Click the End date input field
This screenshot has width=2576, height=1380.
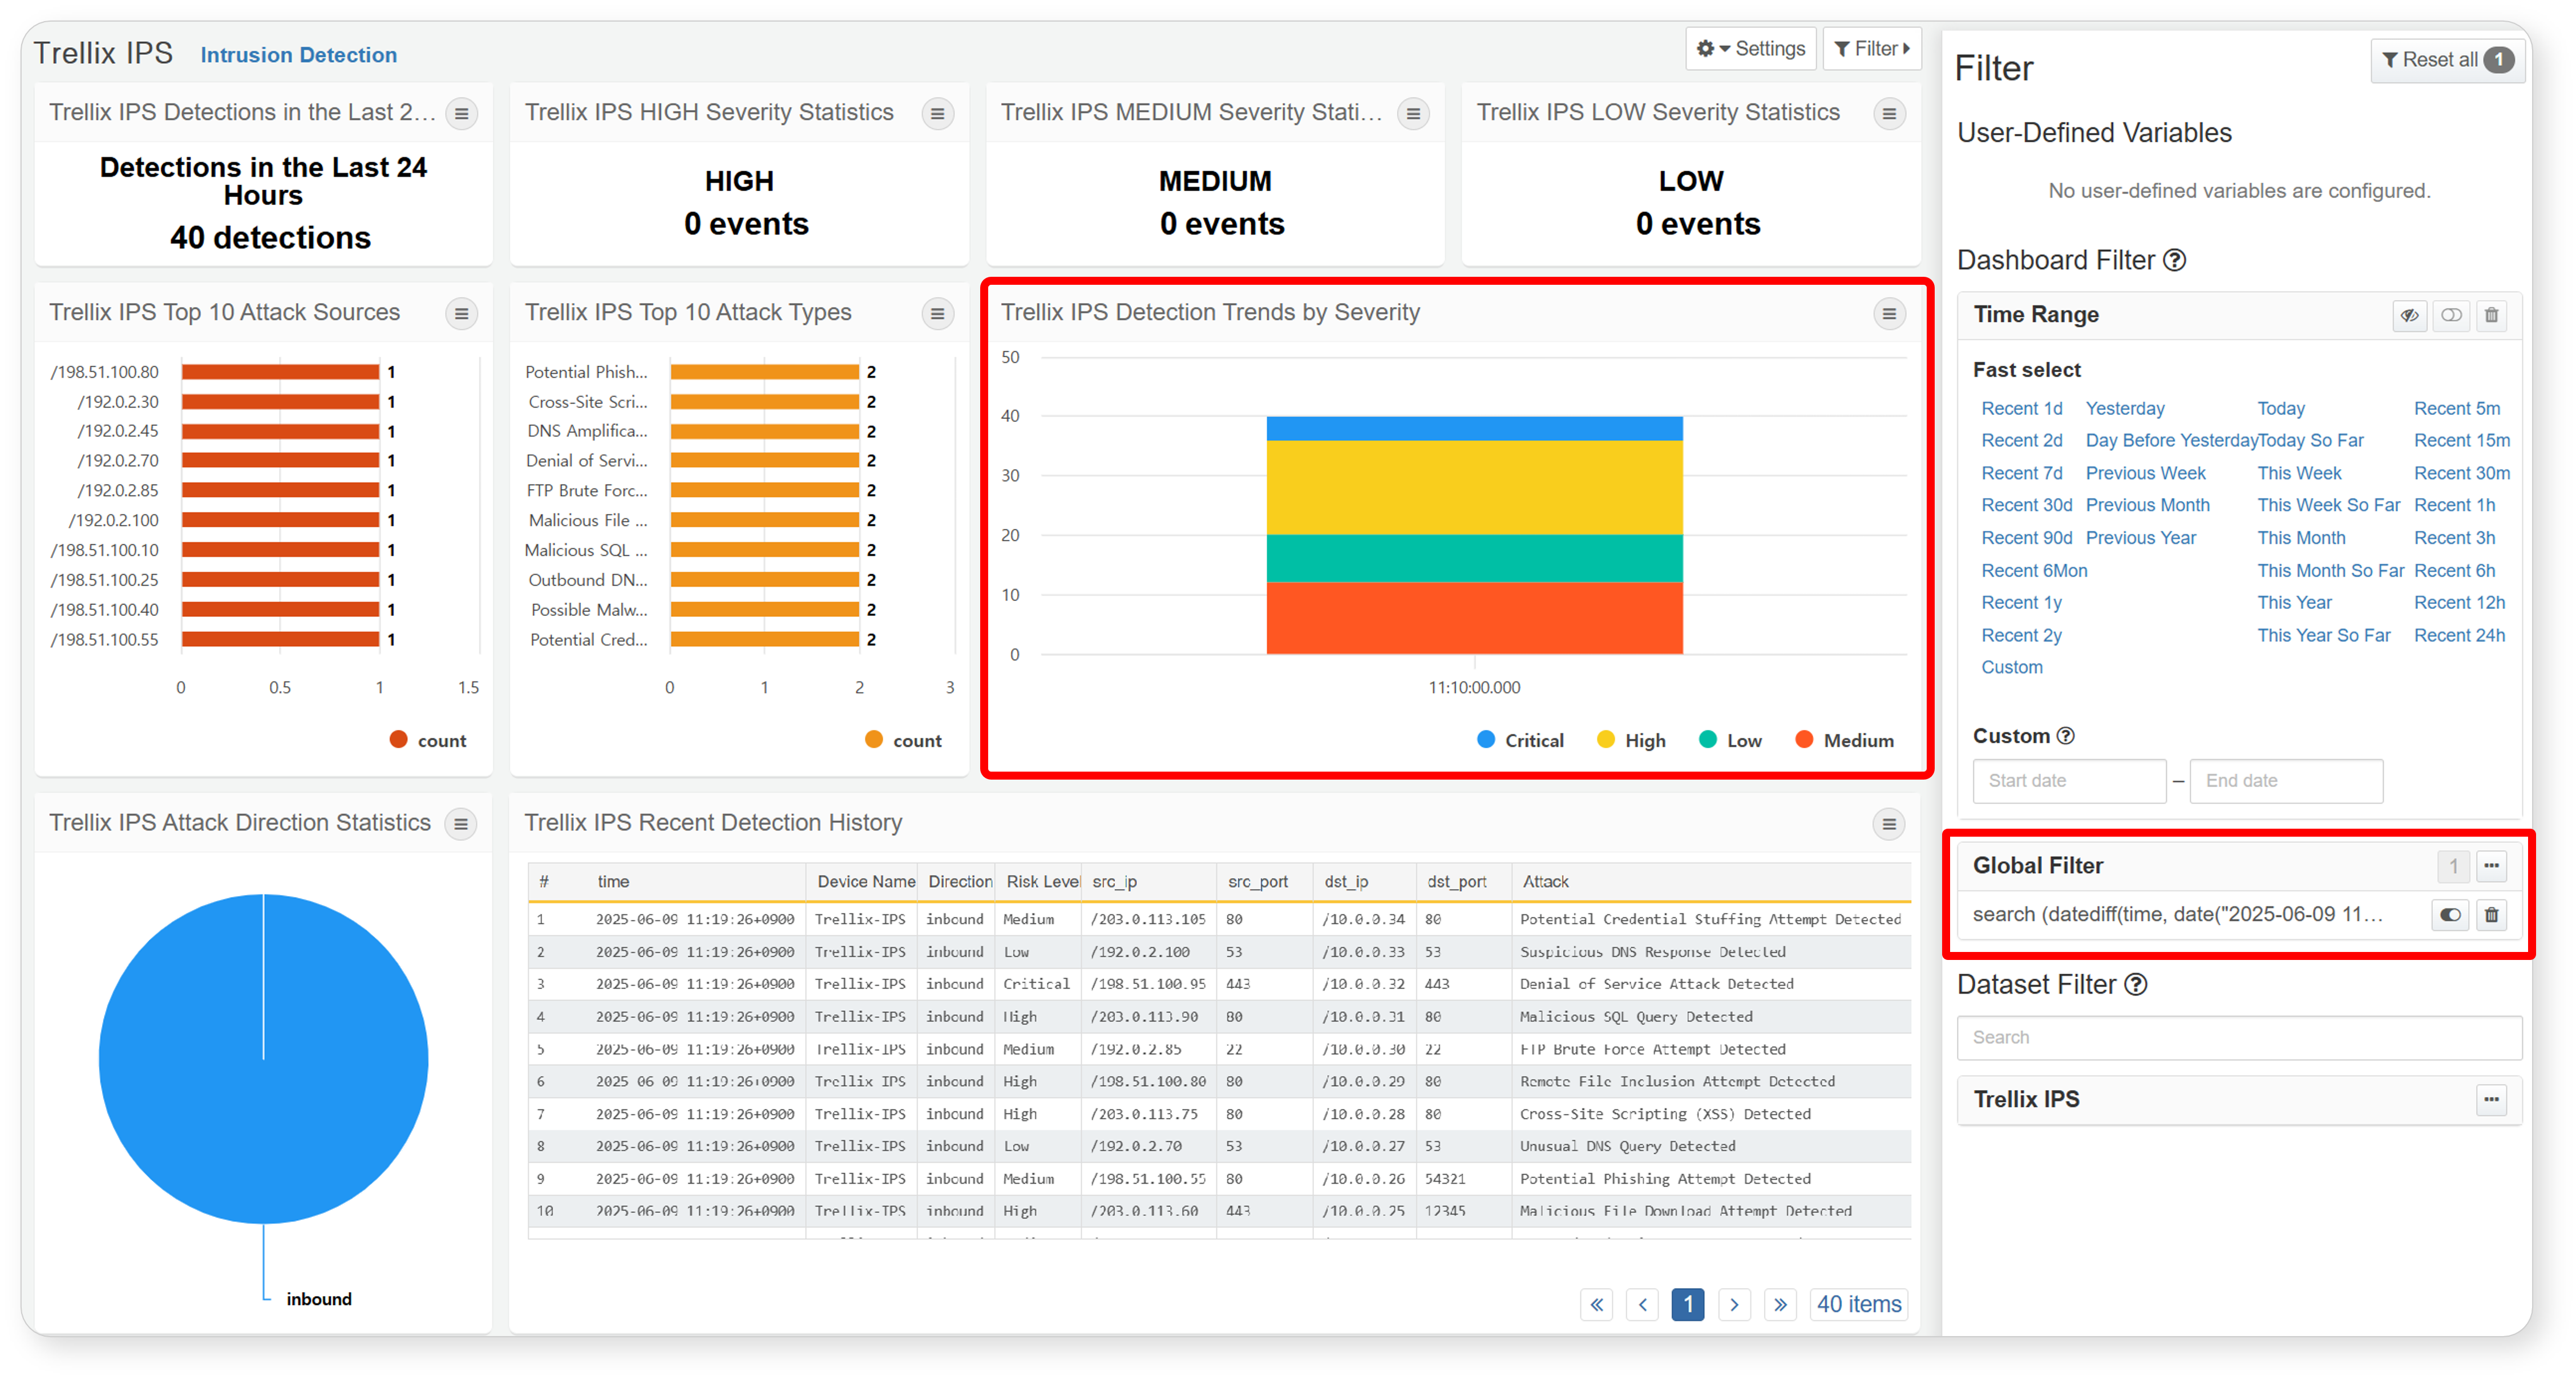2286,781
